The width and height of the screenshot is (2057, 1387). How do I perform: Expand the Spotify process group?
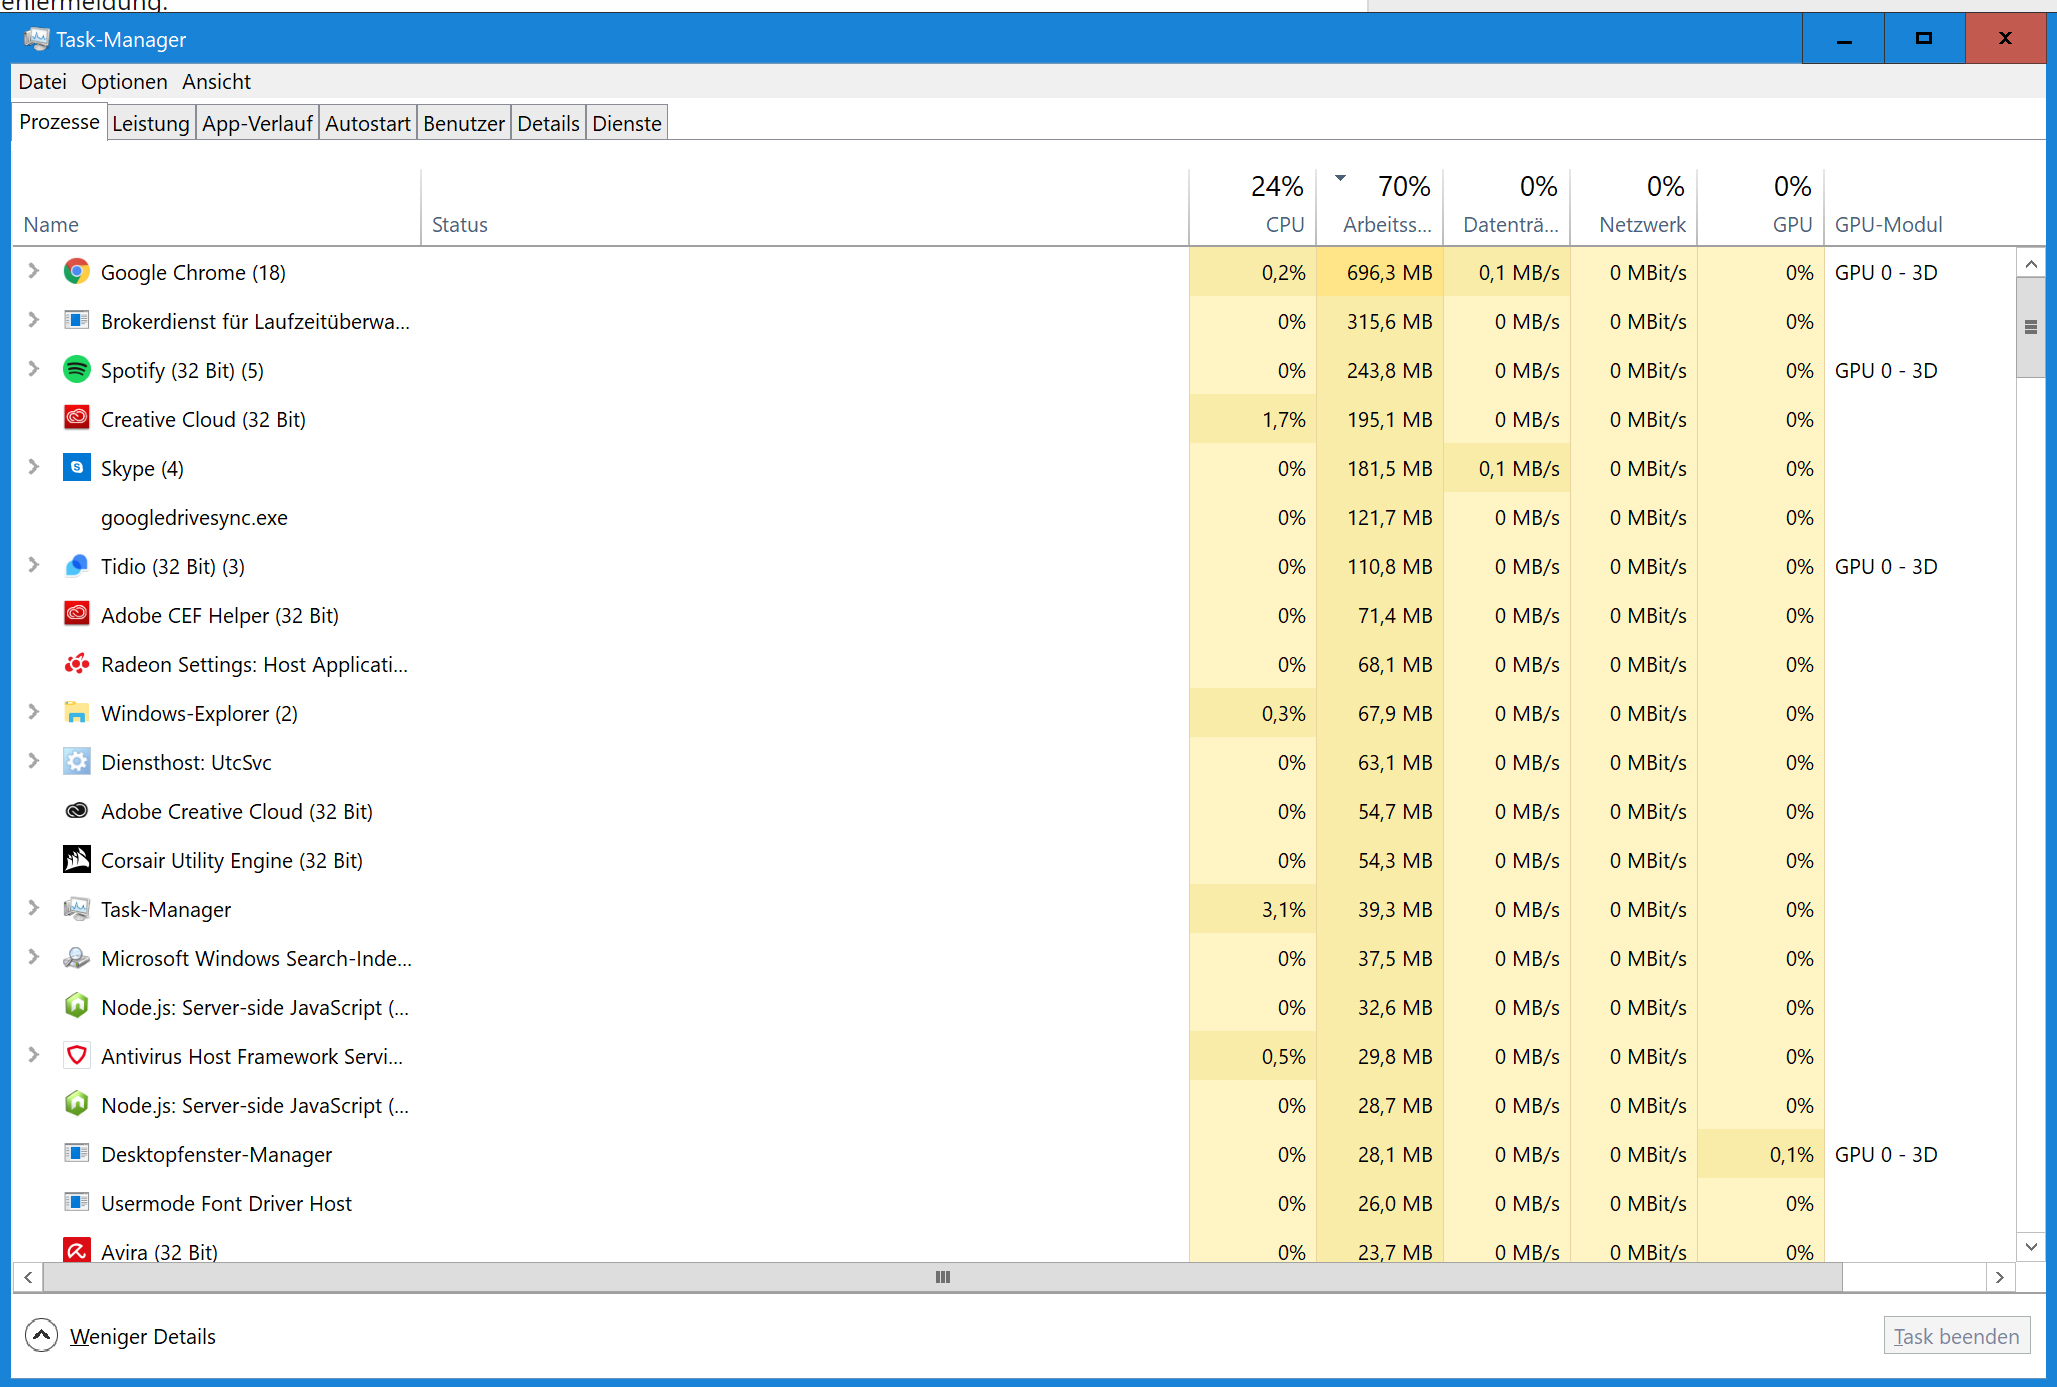[x=33, y=369]
